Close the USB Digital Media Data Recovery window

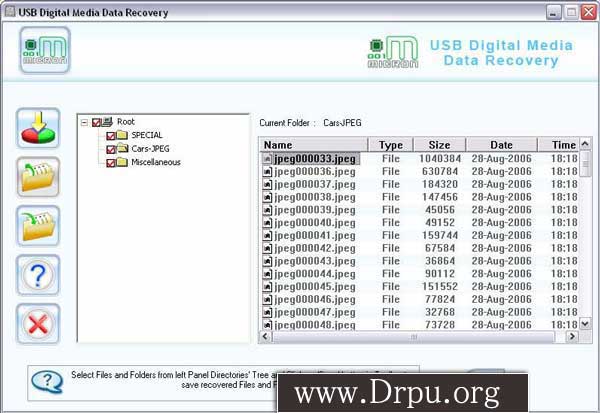589,13
